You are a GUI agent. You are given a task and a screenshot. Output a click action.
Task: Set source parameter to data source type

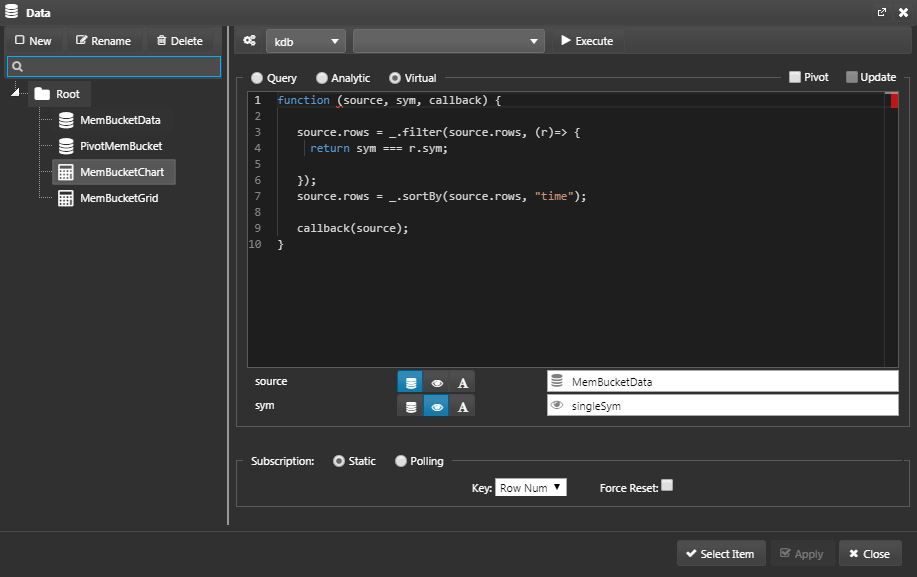click(411, 383)
